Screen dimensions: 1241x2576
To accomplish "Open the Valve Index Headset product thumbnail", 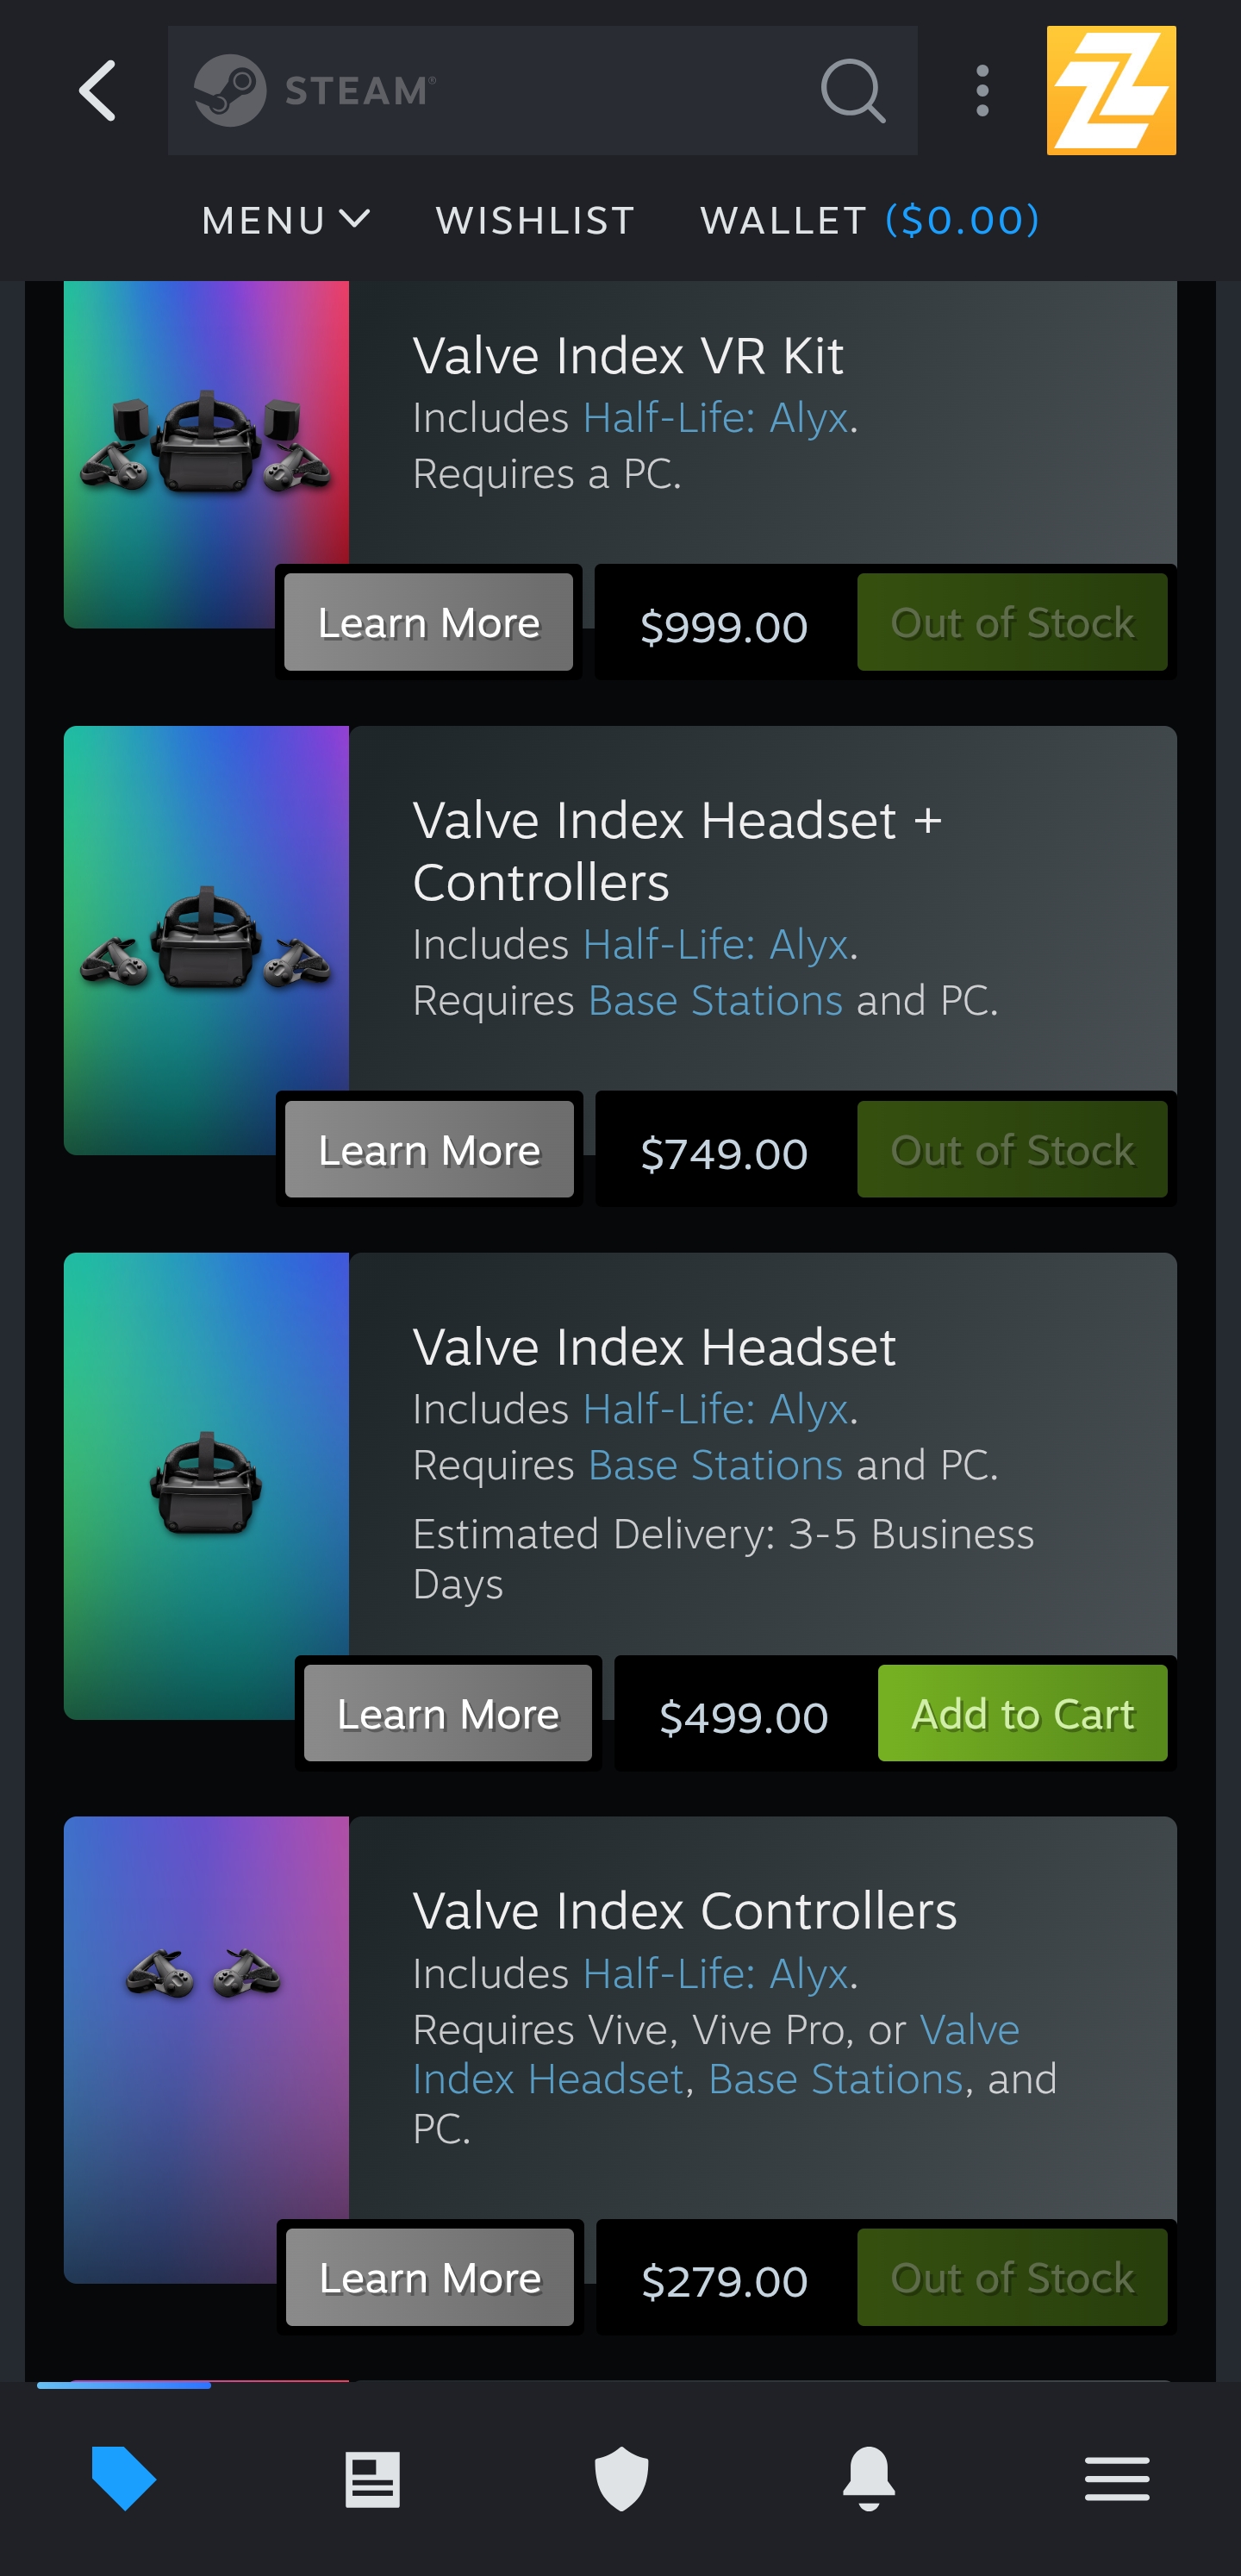I will 206,1486.
